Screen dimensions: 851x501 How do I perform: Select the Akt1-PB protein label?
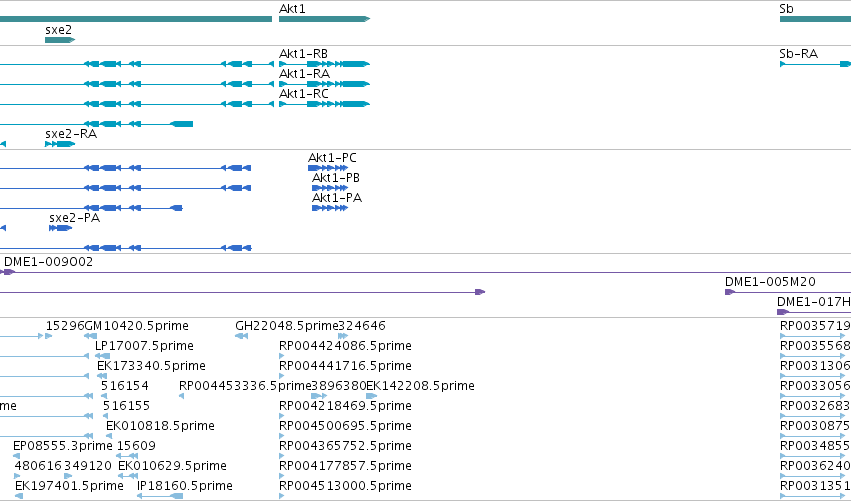pos(336,177)
